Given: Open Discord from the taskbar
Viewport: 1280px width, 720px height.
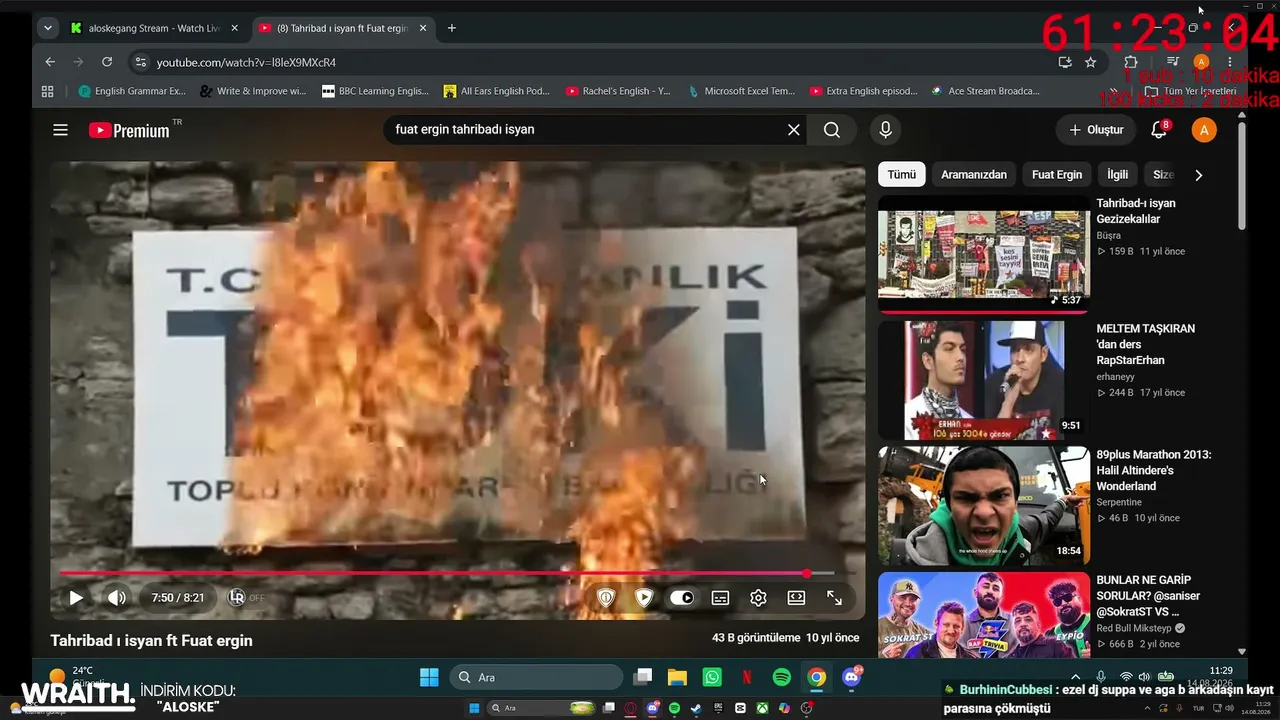Looking at the screenshot, I should click(852, 678).
